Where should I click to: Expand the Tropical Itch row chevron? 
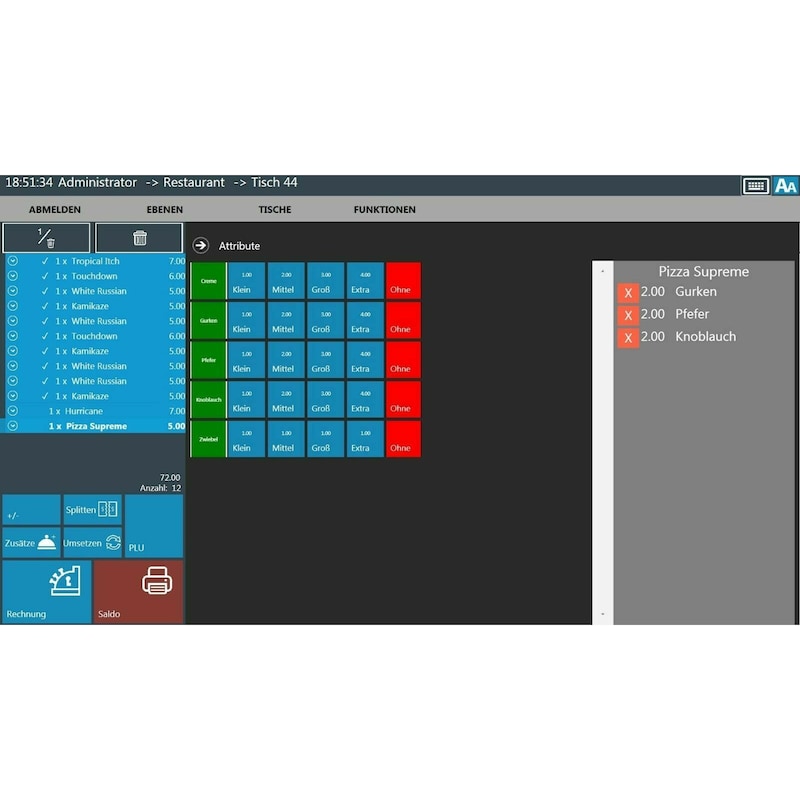pos(13,261)
